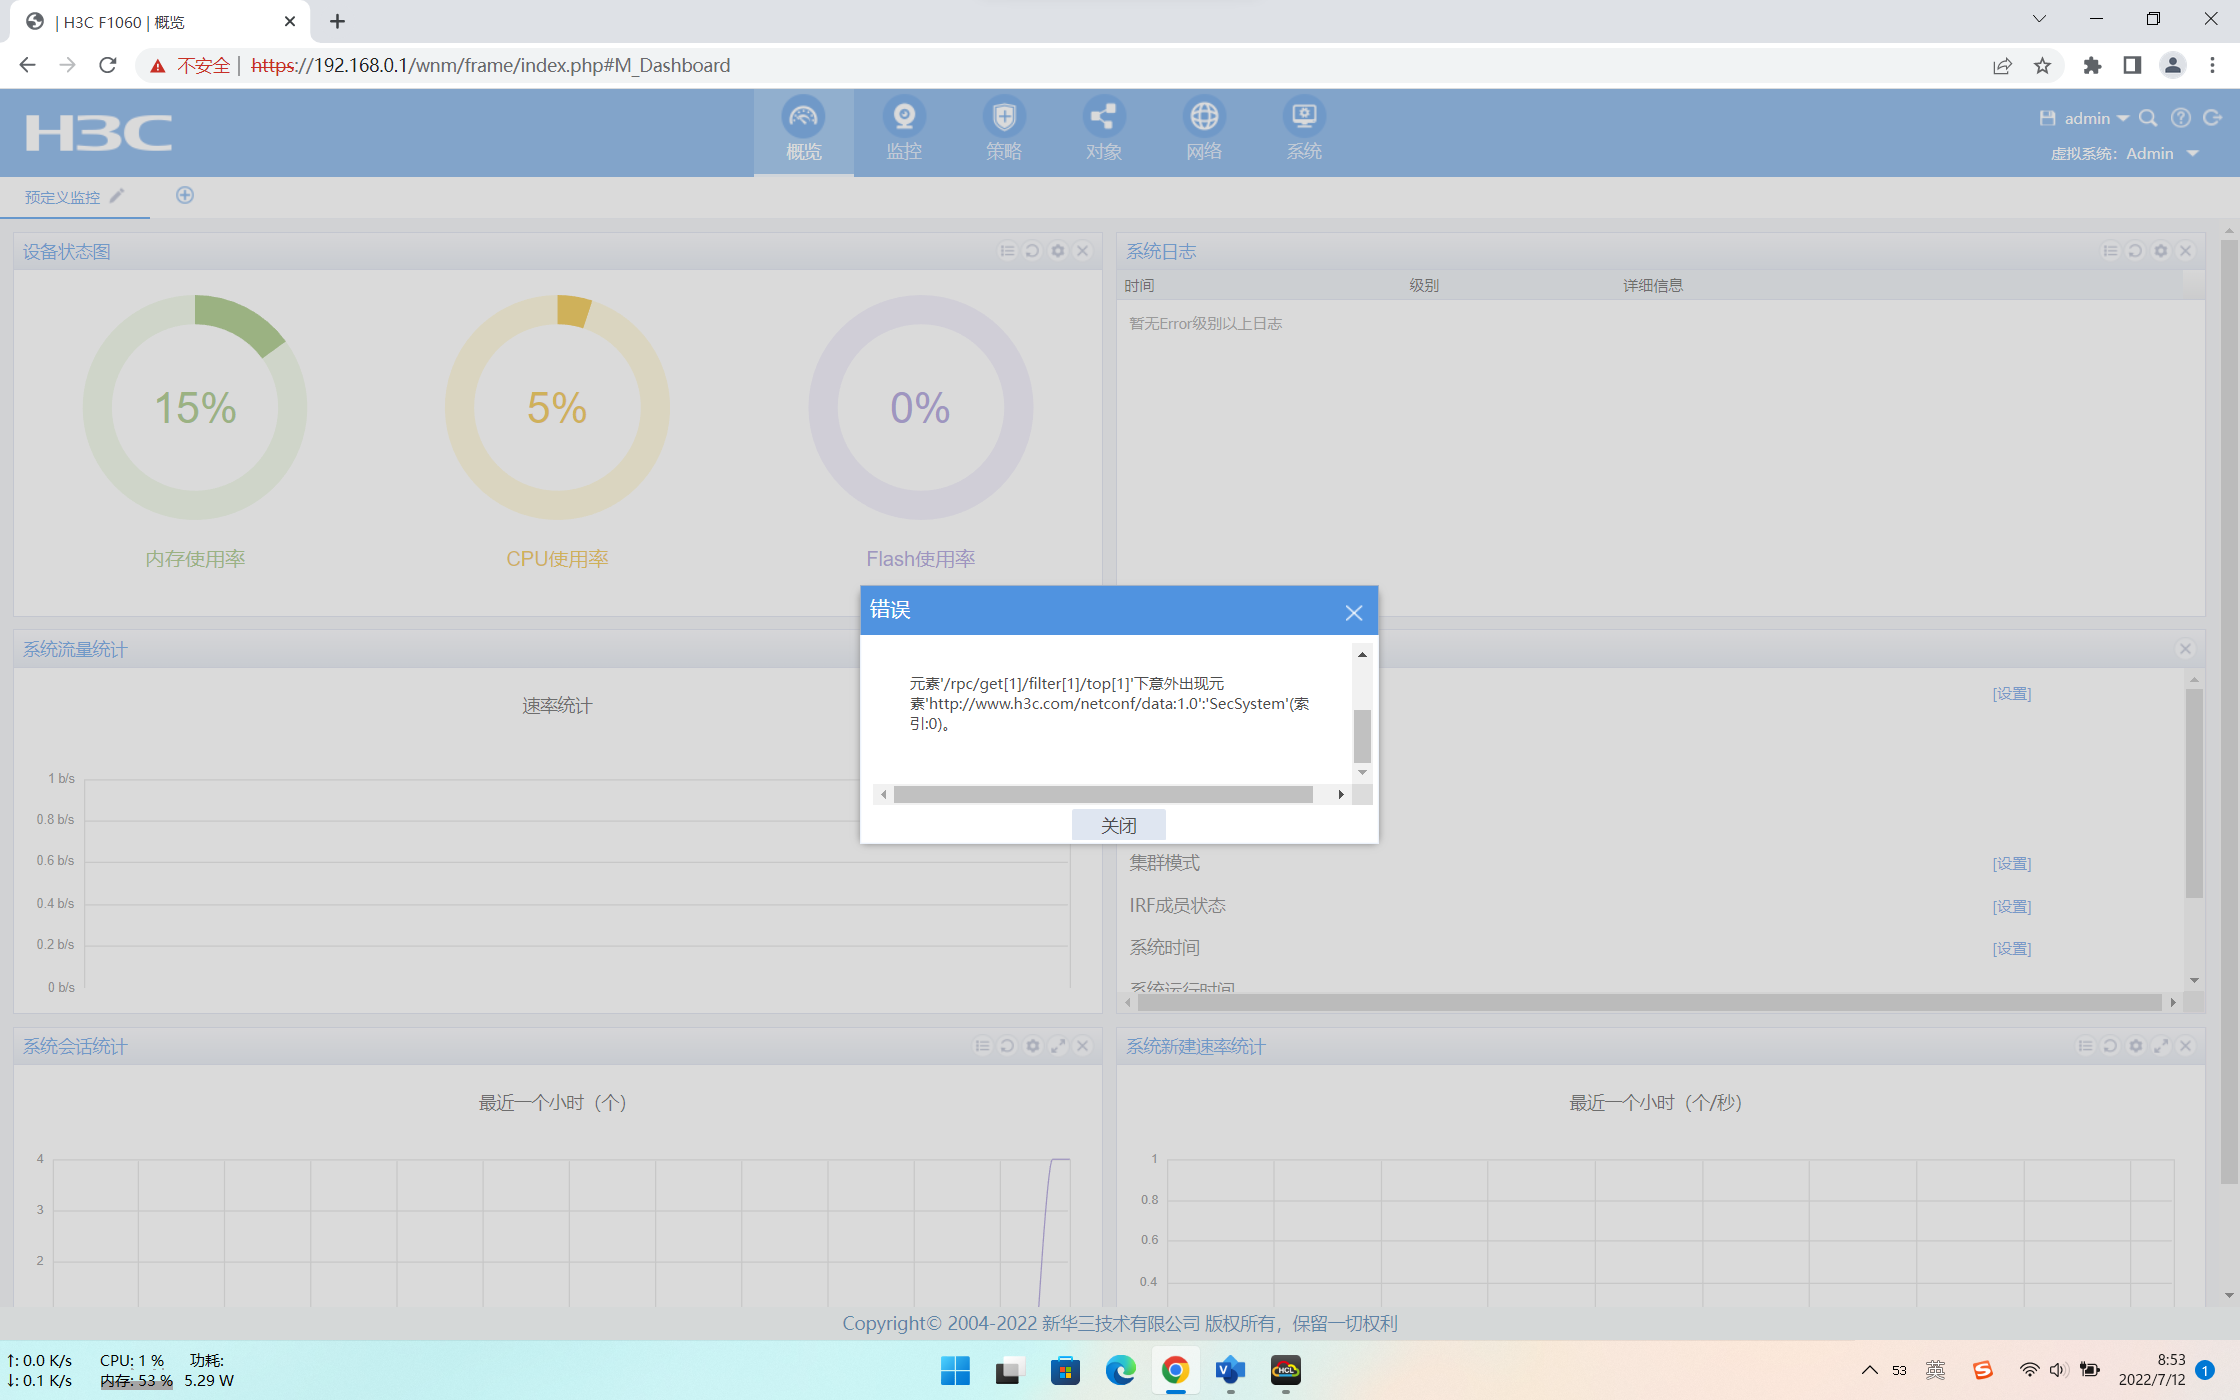Click the search magnifier icon near admin

[2147, 118]
